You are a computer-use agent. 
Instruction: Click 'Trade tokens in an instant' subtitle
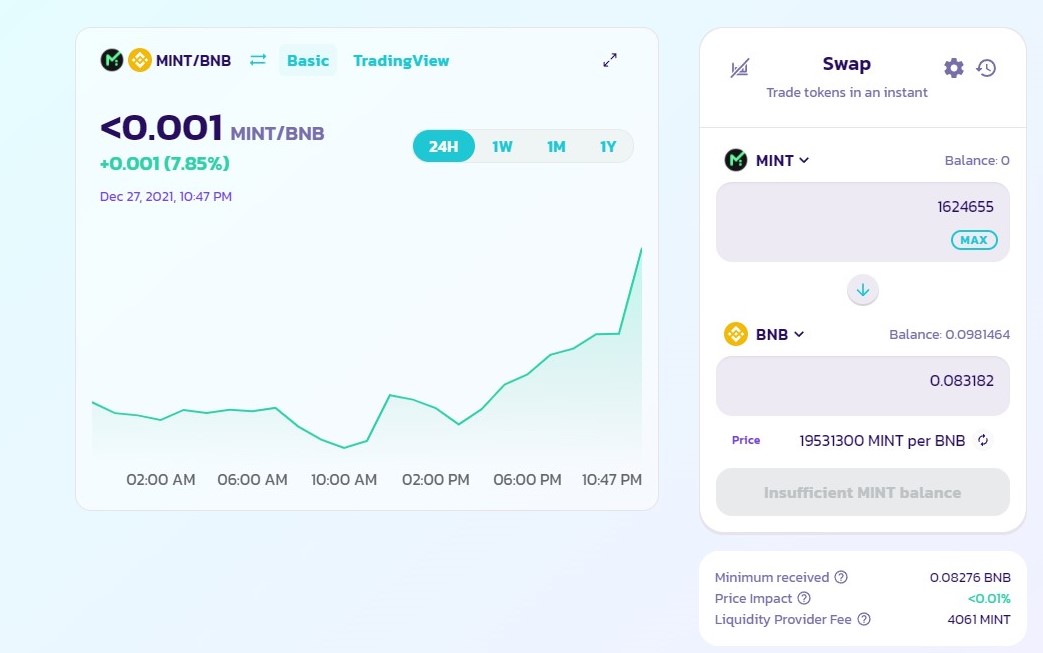(847, 92)
